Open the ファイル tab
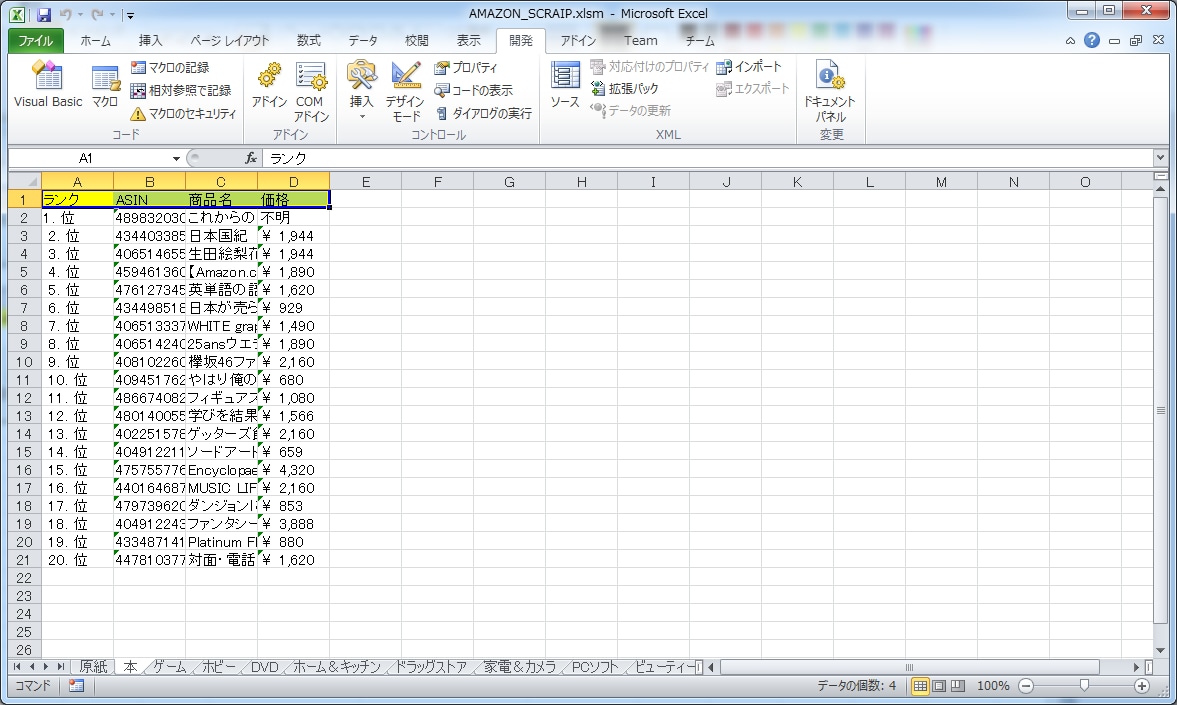This screenshot has width=1177, height=705. pos(35,41)
